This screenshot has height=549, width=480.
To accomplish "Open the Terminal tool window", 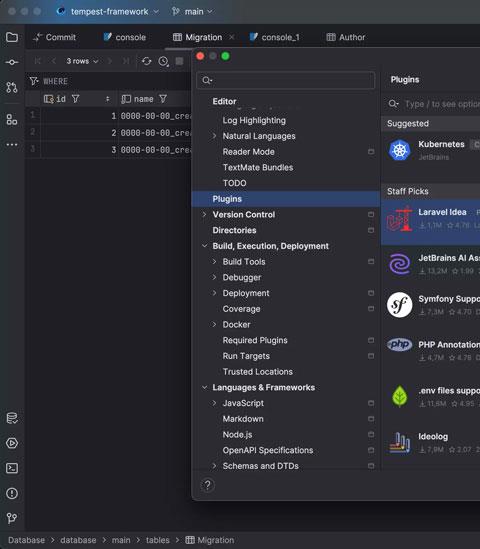I will tap(12, 468).
